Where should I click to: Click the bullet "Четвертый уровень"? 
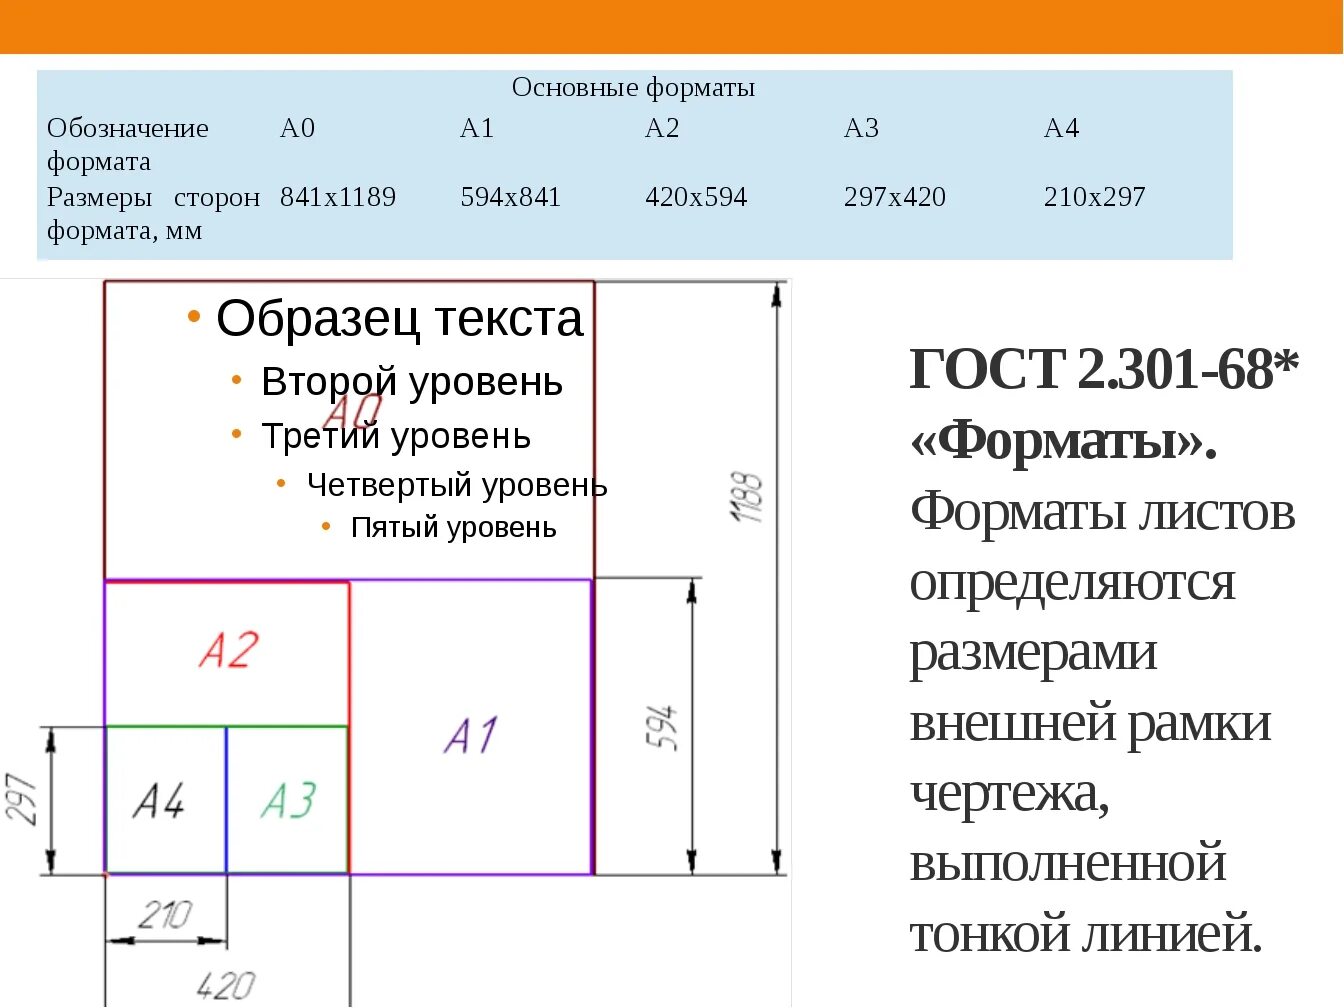click(x=457, y=485)
